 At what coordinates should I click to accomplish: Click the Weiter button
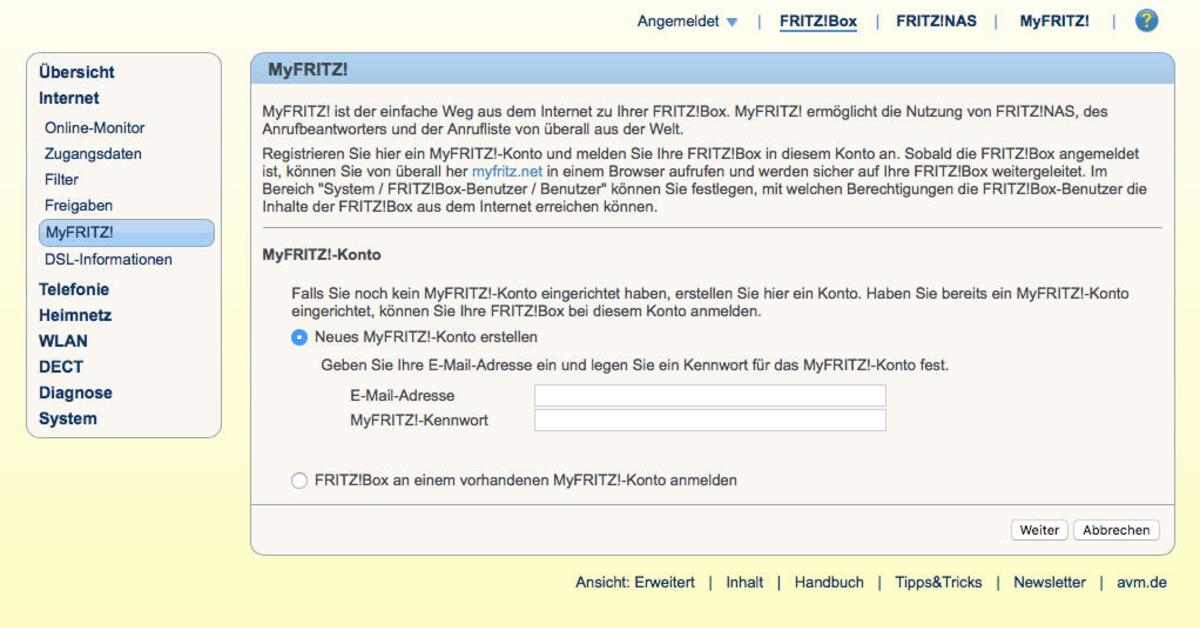1039,529
